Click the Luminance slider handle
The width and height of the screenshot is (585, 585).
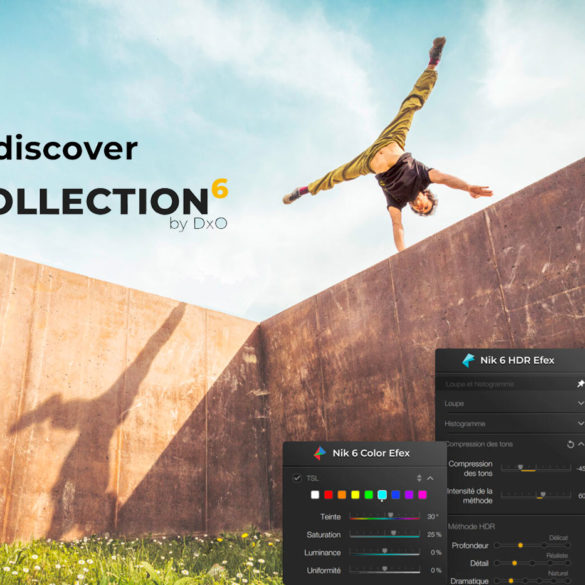pos(384,551)
